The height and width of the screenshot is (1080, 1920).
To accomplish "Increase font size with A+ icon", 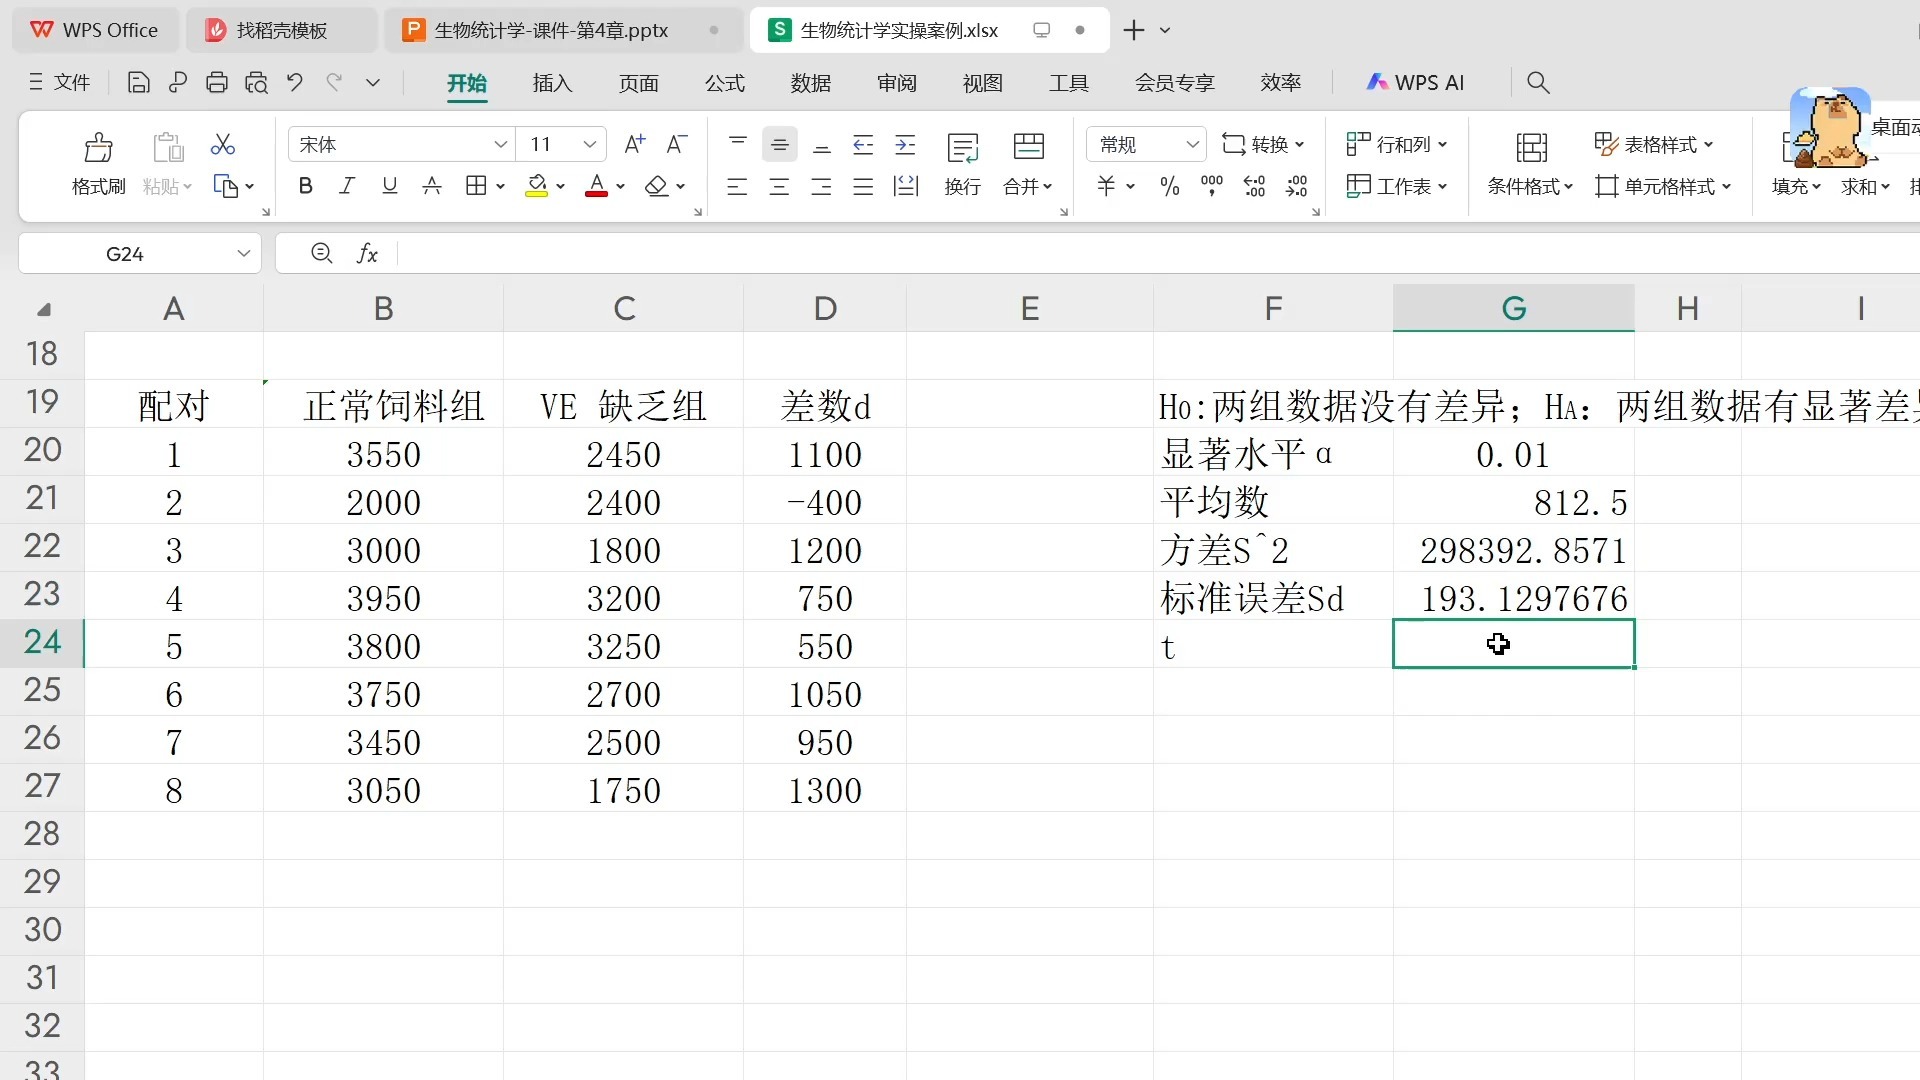I will click(634, 145).
